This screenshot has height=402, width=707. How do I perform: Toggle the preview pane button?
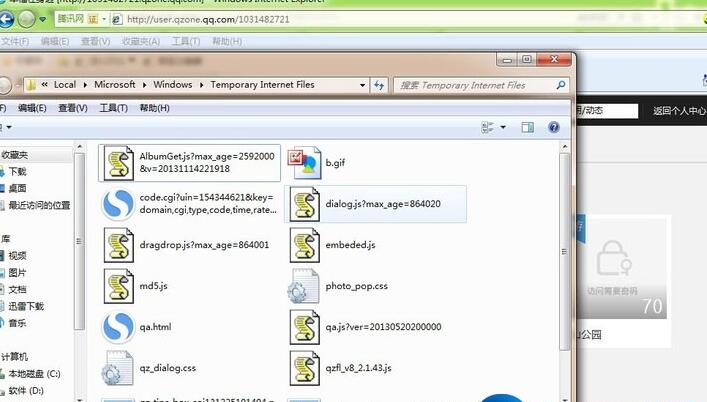pyautogui.click(x=529, y=127)
